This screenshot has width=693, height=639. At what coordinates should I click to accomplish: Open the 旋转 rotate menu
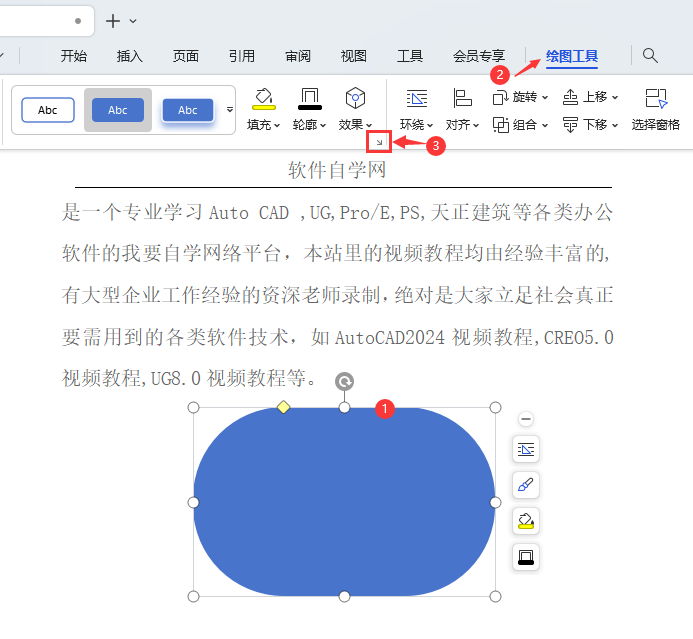(x=520, y=97)
